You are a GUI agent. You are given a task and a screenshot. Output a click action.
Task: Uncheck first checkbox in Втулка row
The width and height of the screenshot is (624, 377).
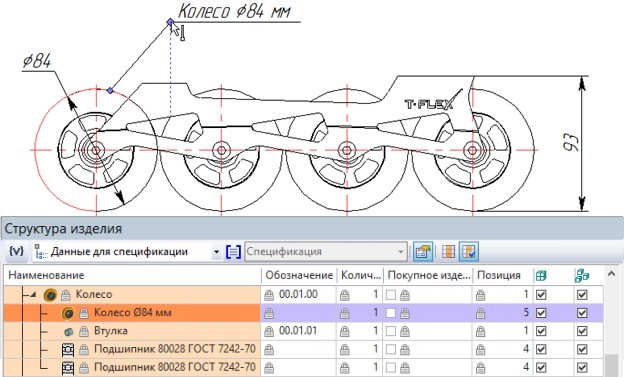(541, 331)
